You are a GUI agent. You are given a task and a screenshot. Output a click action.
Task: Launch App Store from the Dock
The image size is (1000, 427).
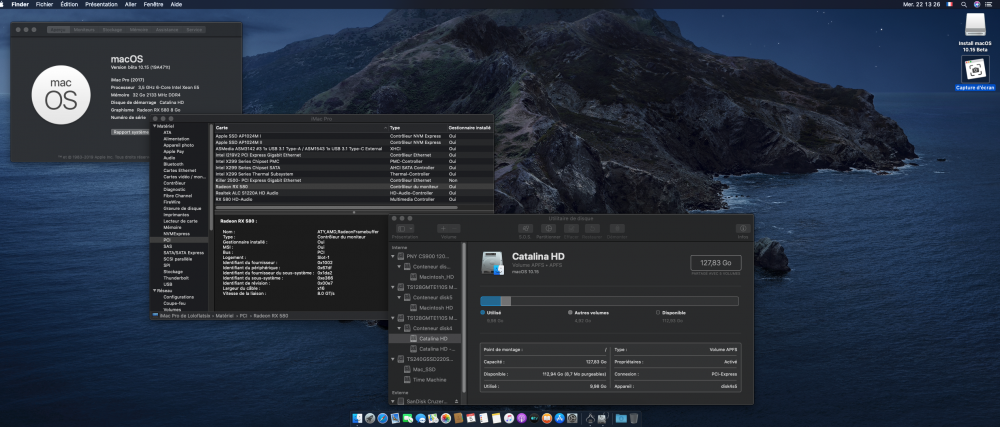[x=560, y=418]
